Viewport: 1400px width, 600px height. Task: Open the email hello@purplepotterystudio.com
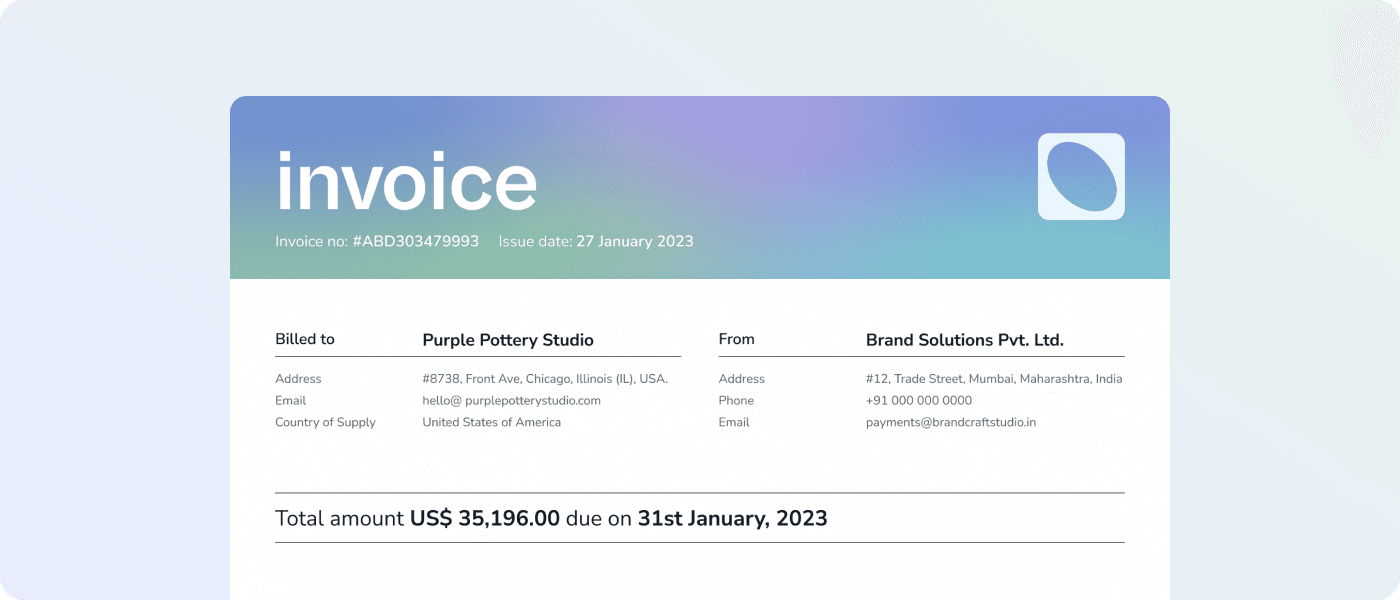click(x=511, y=400)
